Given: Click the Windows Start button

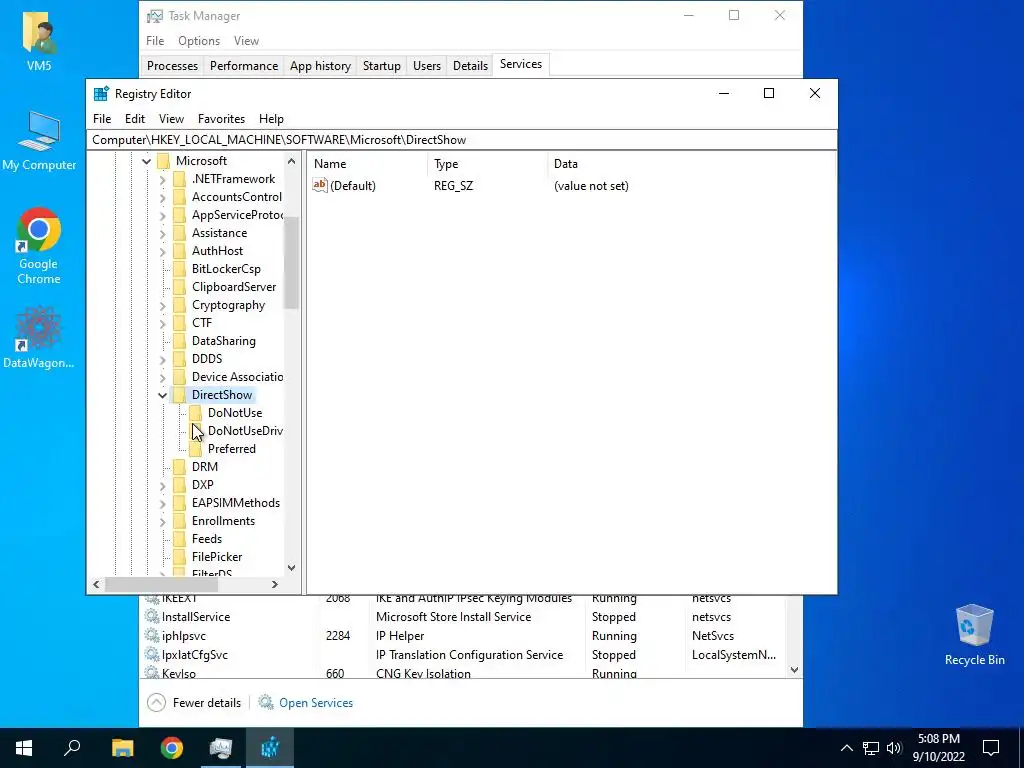Looking at the screenshot, I should tap(24, 748).
